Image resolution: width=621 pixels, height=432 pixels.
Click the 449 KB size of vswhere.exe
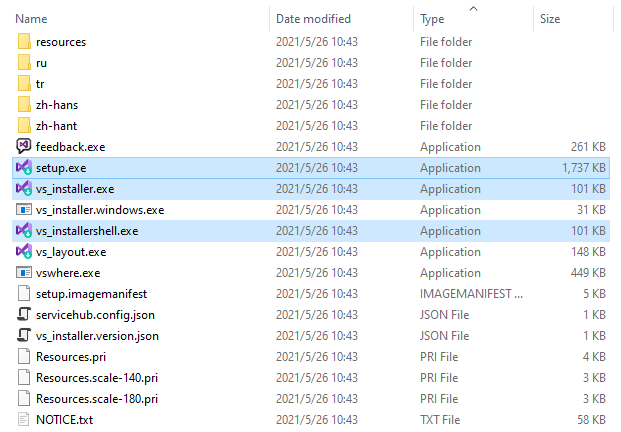tap(588, 272)
